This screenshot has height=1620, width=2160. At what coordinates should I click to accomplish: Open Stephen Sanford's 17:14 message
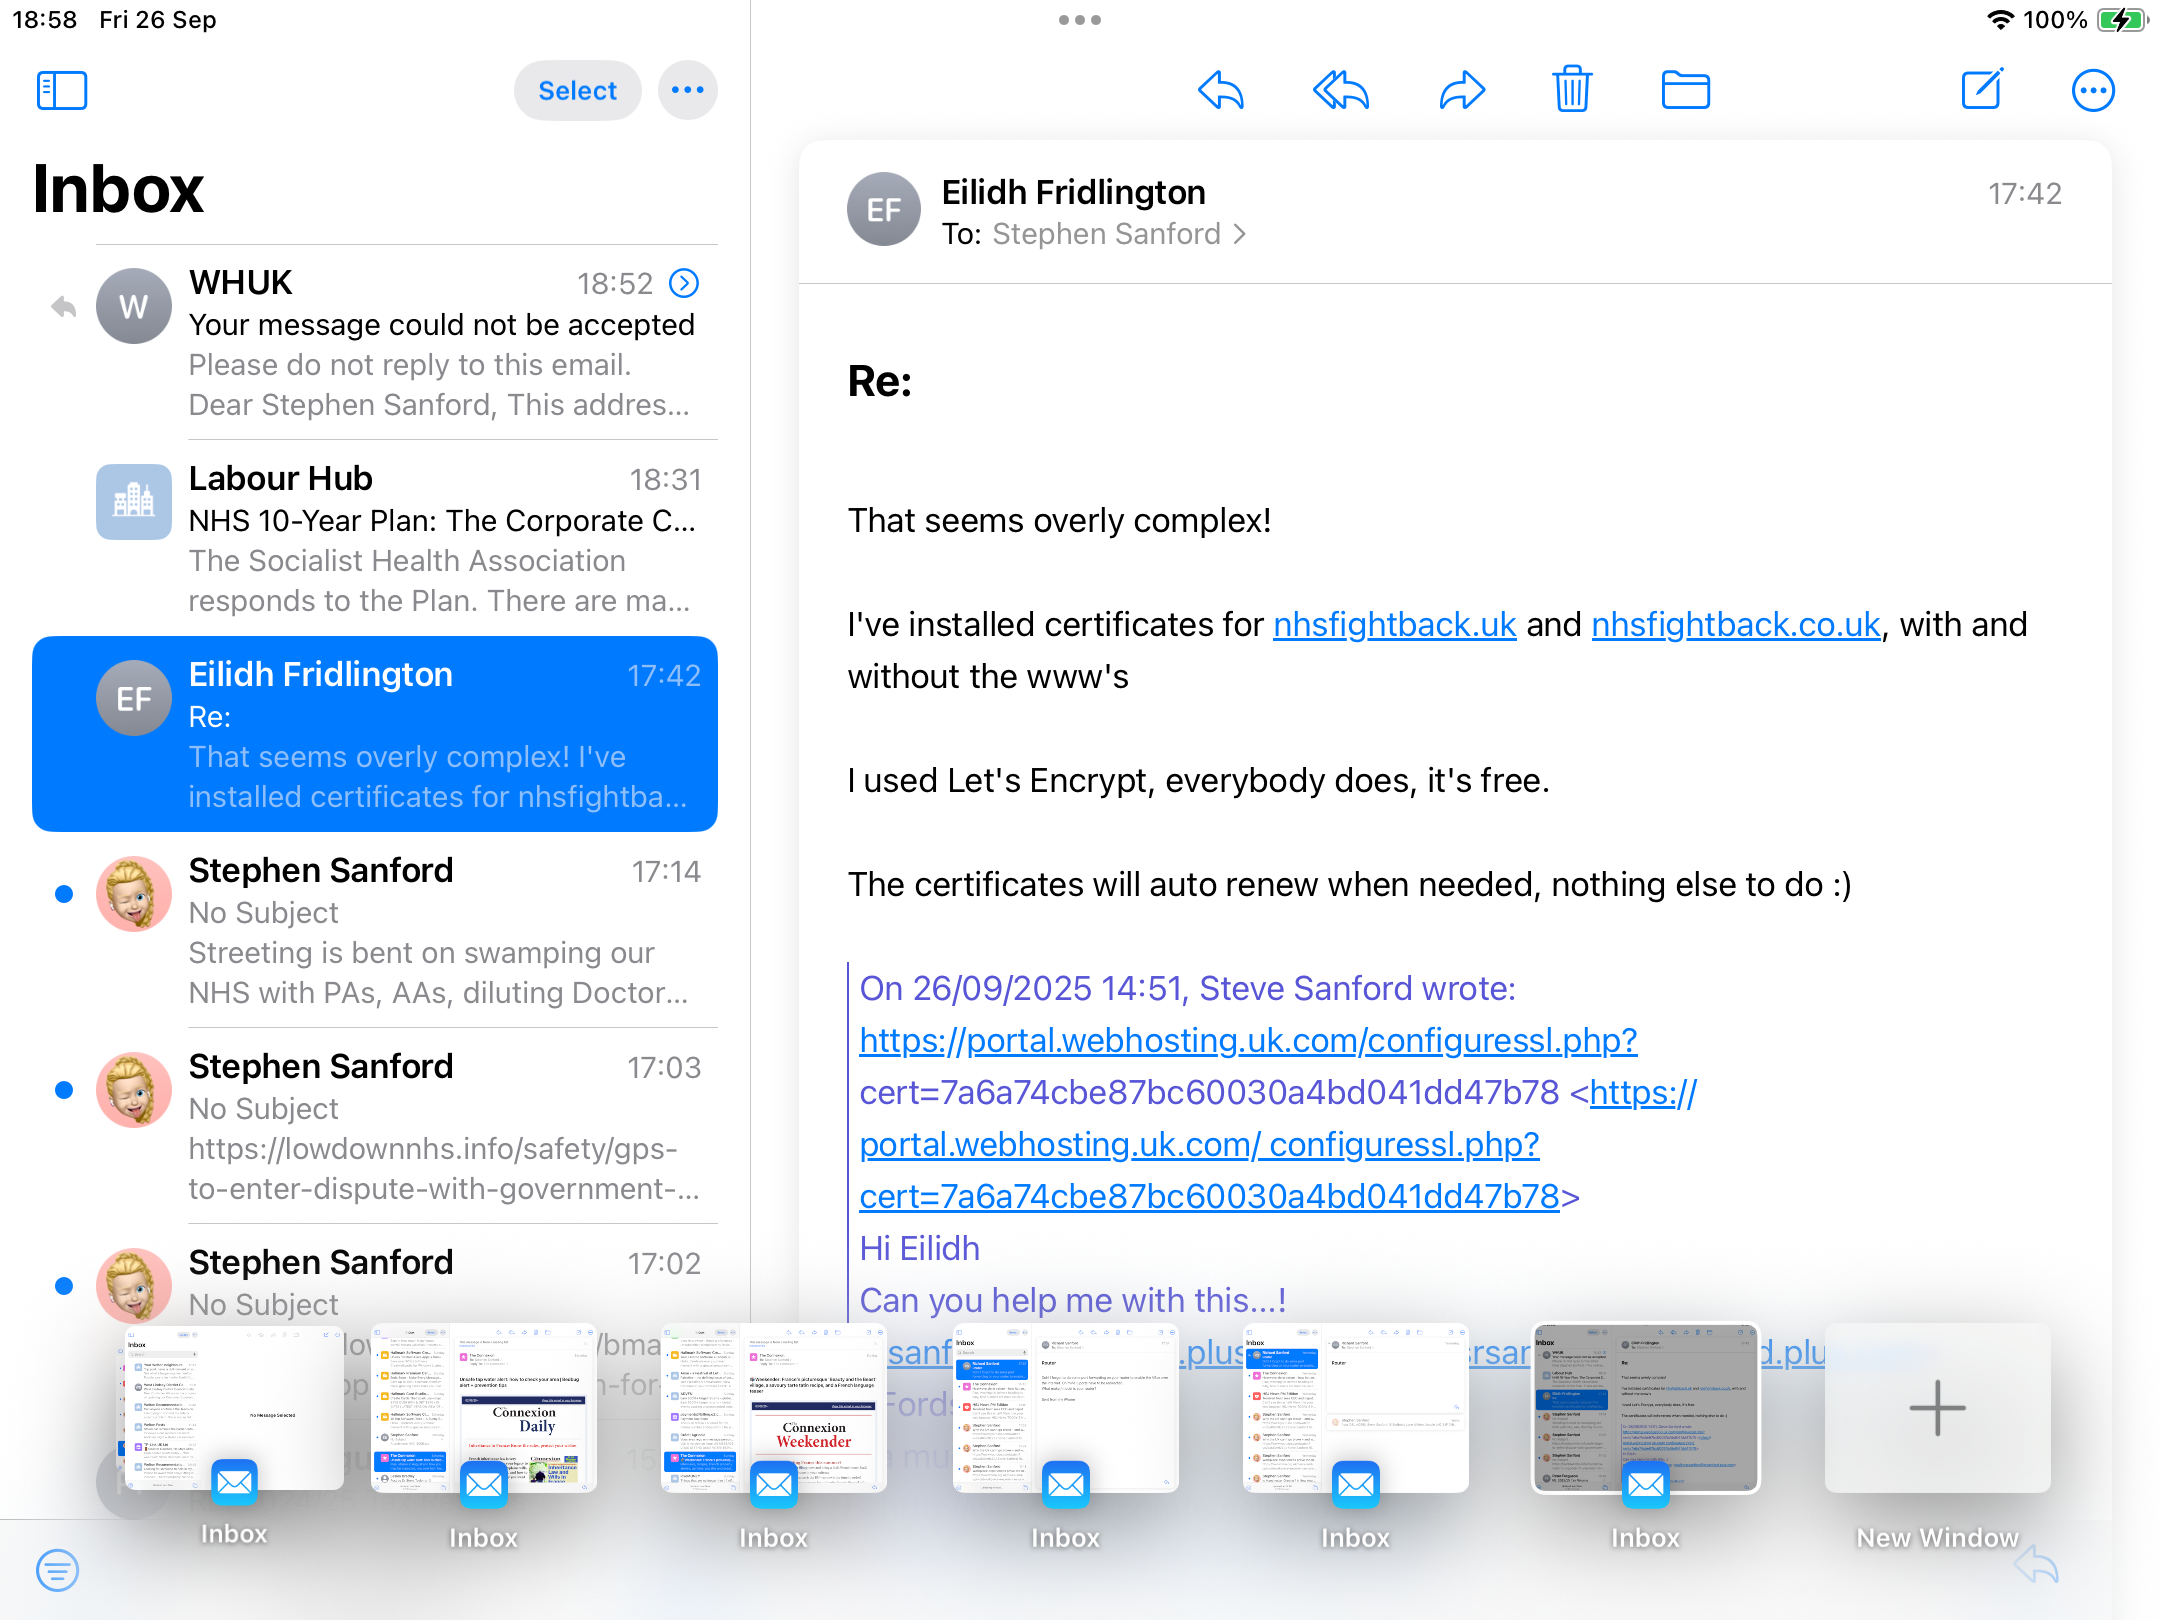coord(444,930)
